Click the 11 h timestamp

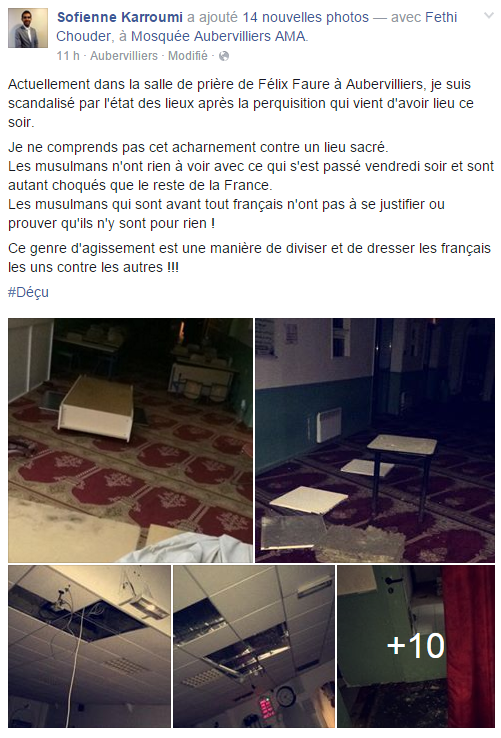(x=68, y=56)
